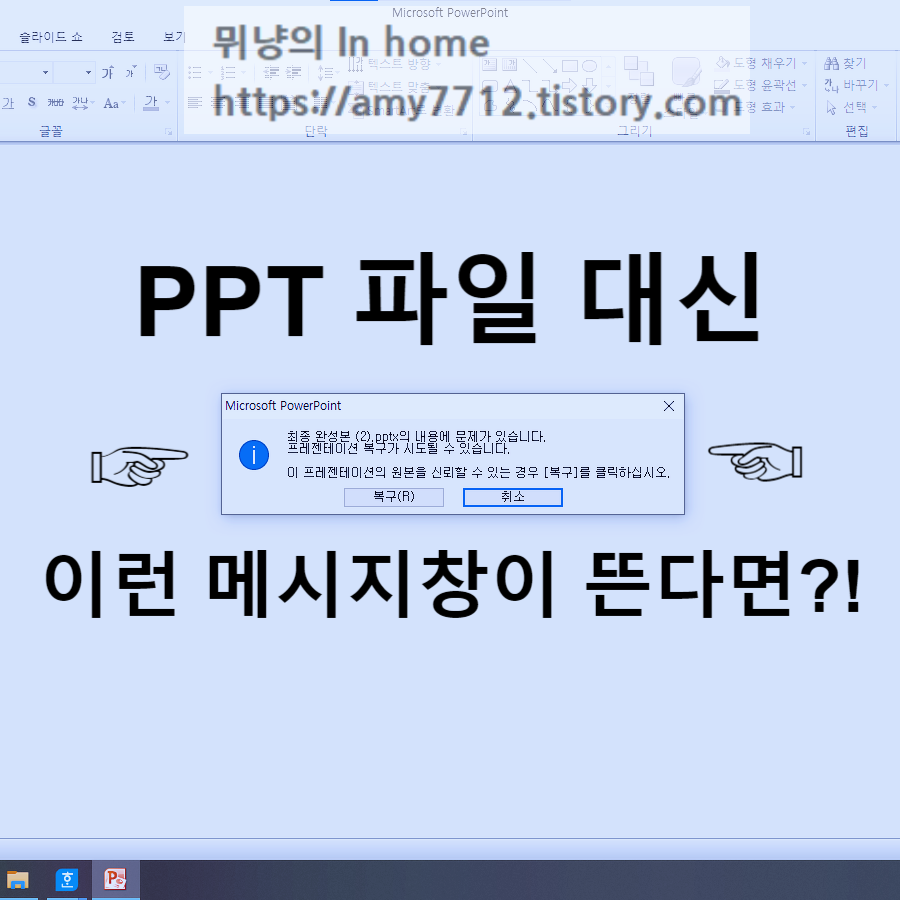The image size is (900, 900).
Task: Open the 단락 group dialog launcher
Action: pos(464,132)
